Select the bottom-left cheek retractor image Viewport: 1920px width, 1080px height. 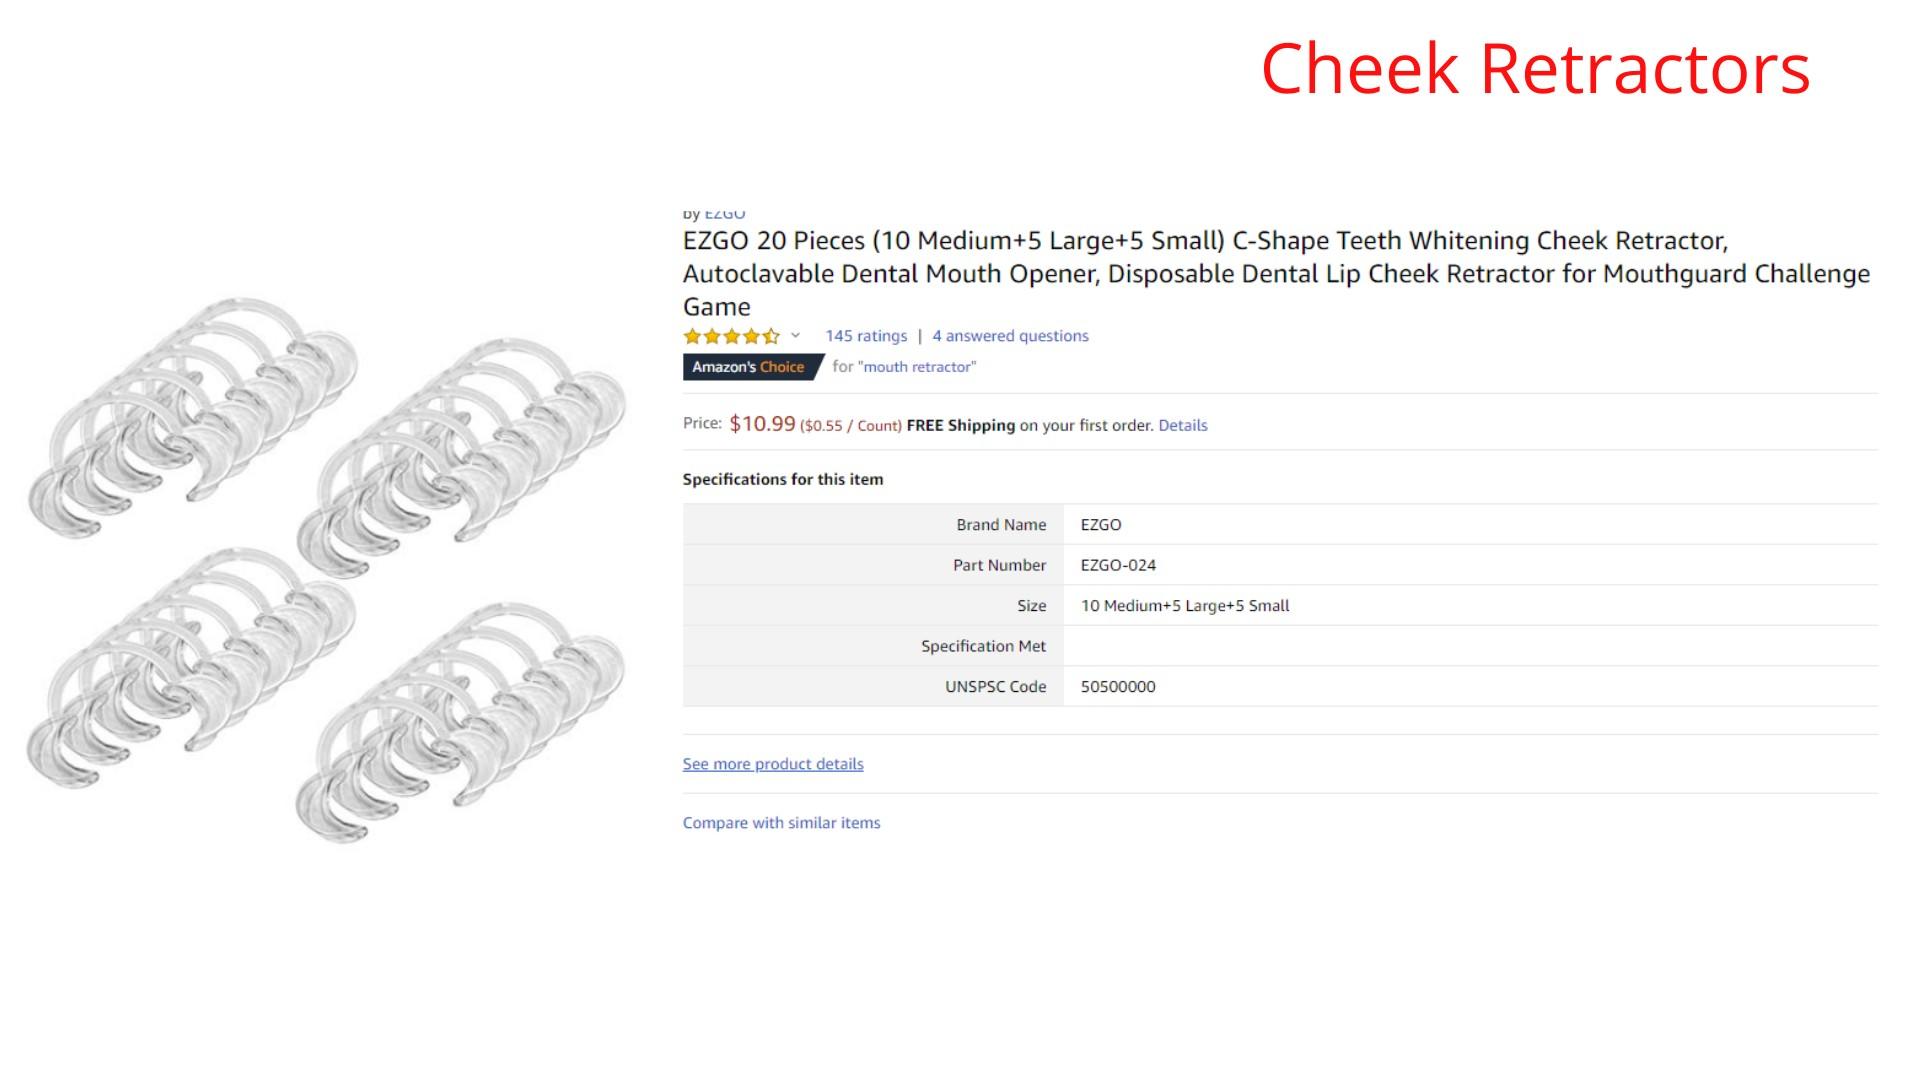pos(192,667)
